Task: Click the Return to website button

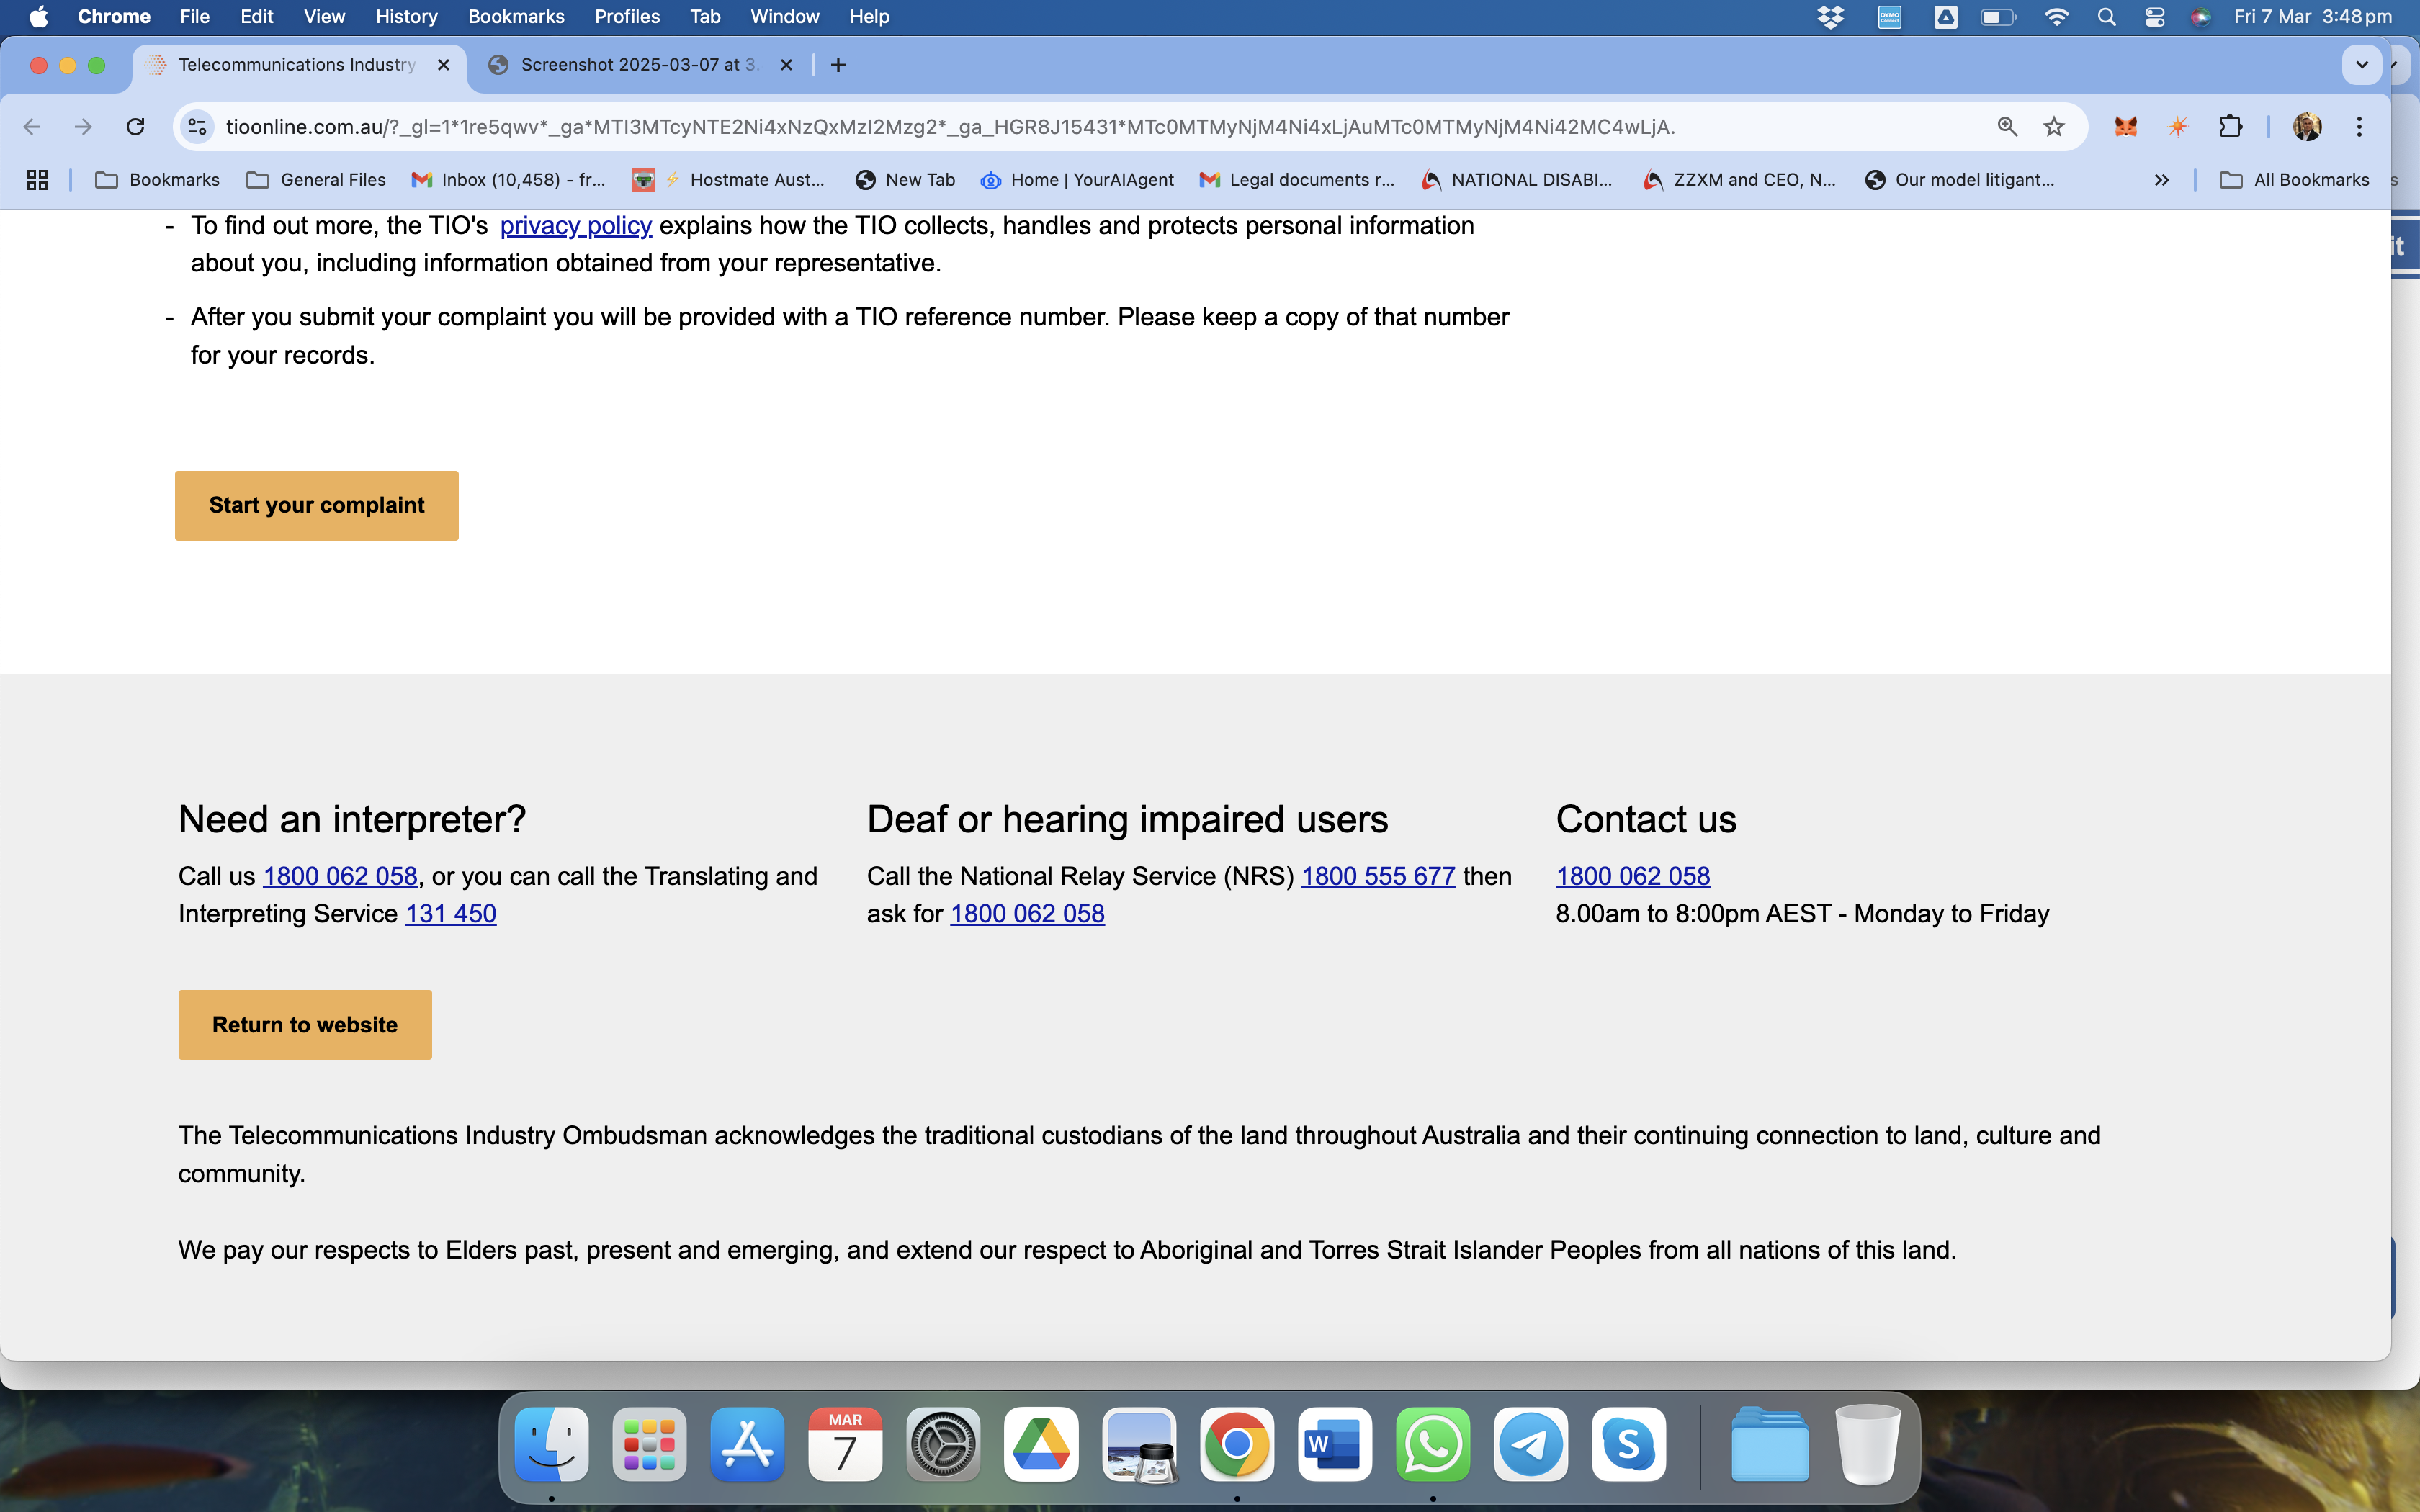Action: [x=304, y=1024]
